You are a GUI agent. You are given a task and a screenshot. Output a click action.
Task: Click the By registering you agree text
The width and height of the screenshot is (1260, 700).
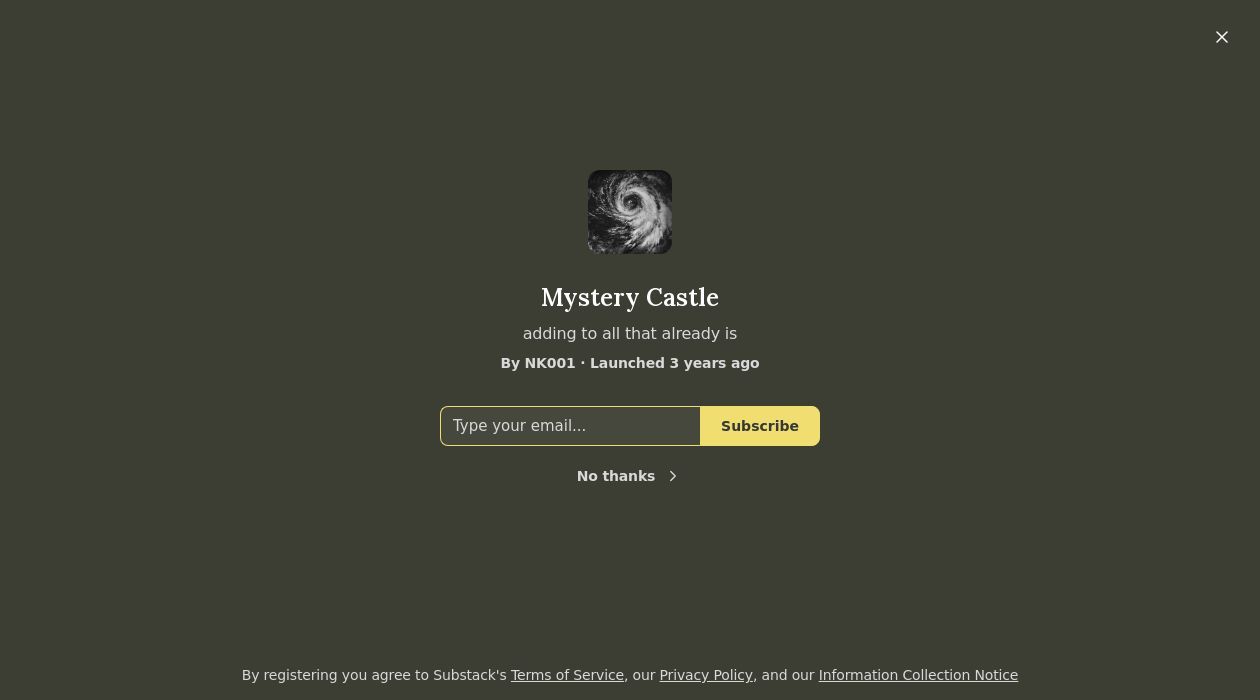pos(375,675)
